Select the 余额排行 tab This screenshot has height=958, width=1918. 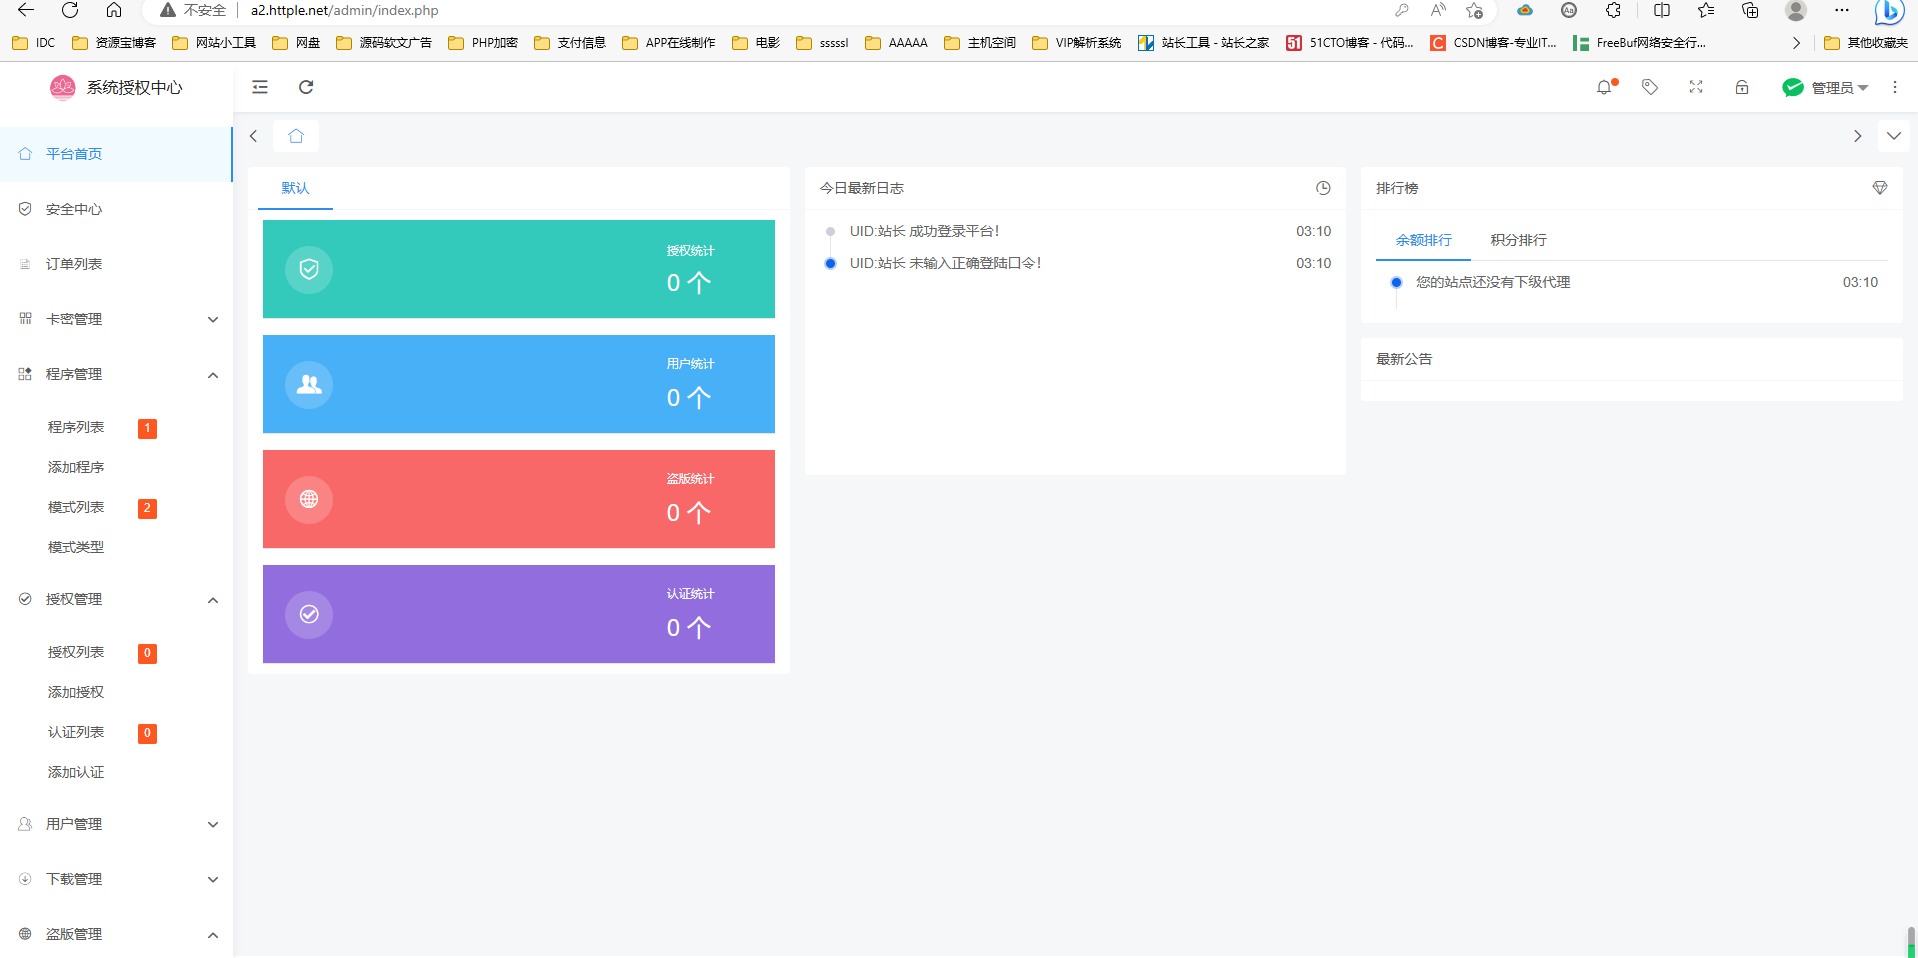pos(1423,240)
